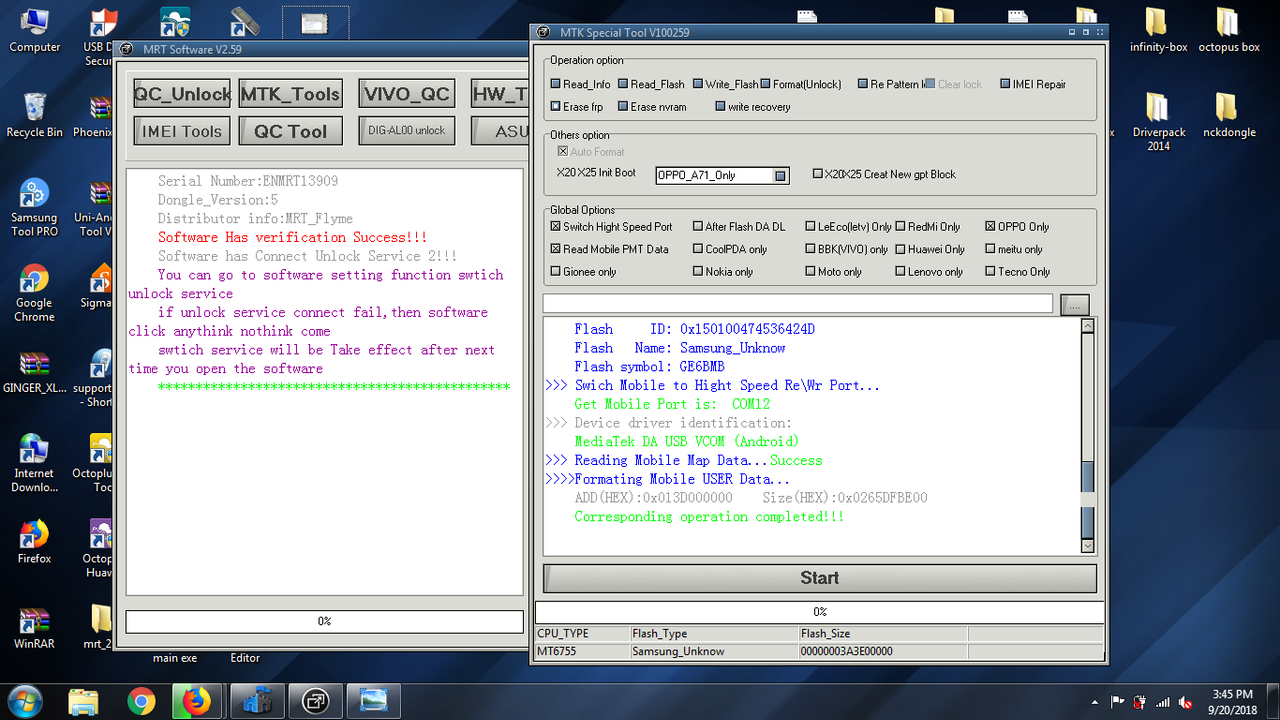Open the octopus box folder
1280x720 pixels.
[x=1229, y=30]
